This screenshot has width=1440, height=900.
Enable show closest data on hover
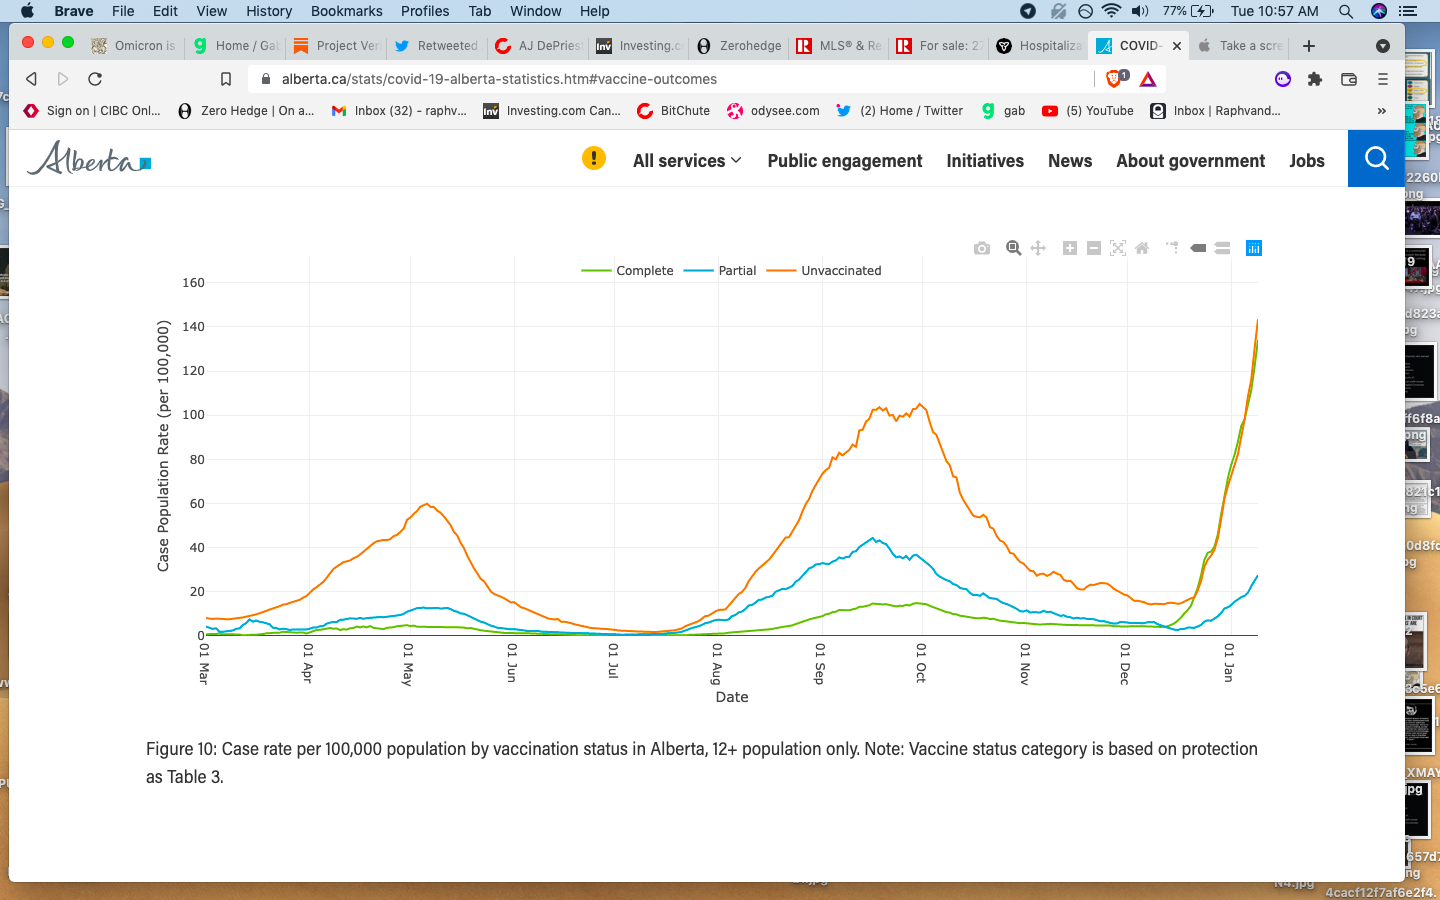point(1198,248)
